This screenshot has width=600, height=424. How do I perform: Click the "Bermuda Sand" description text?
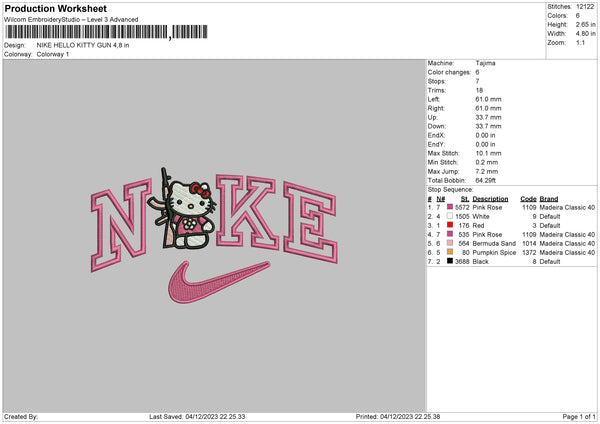tap(494, 243)
